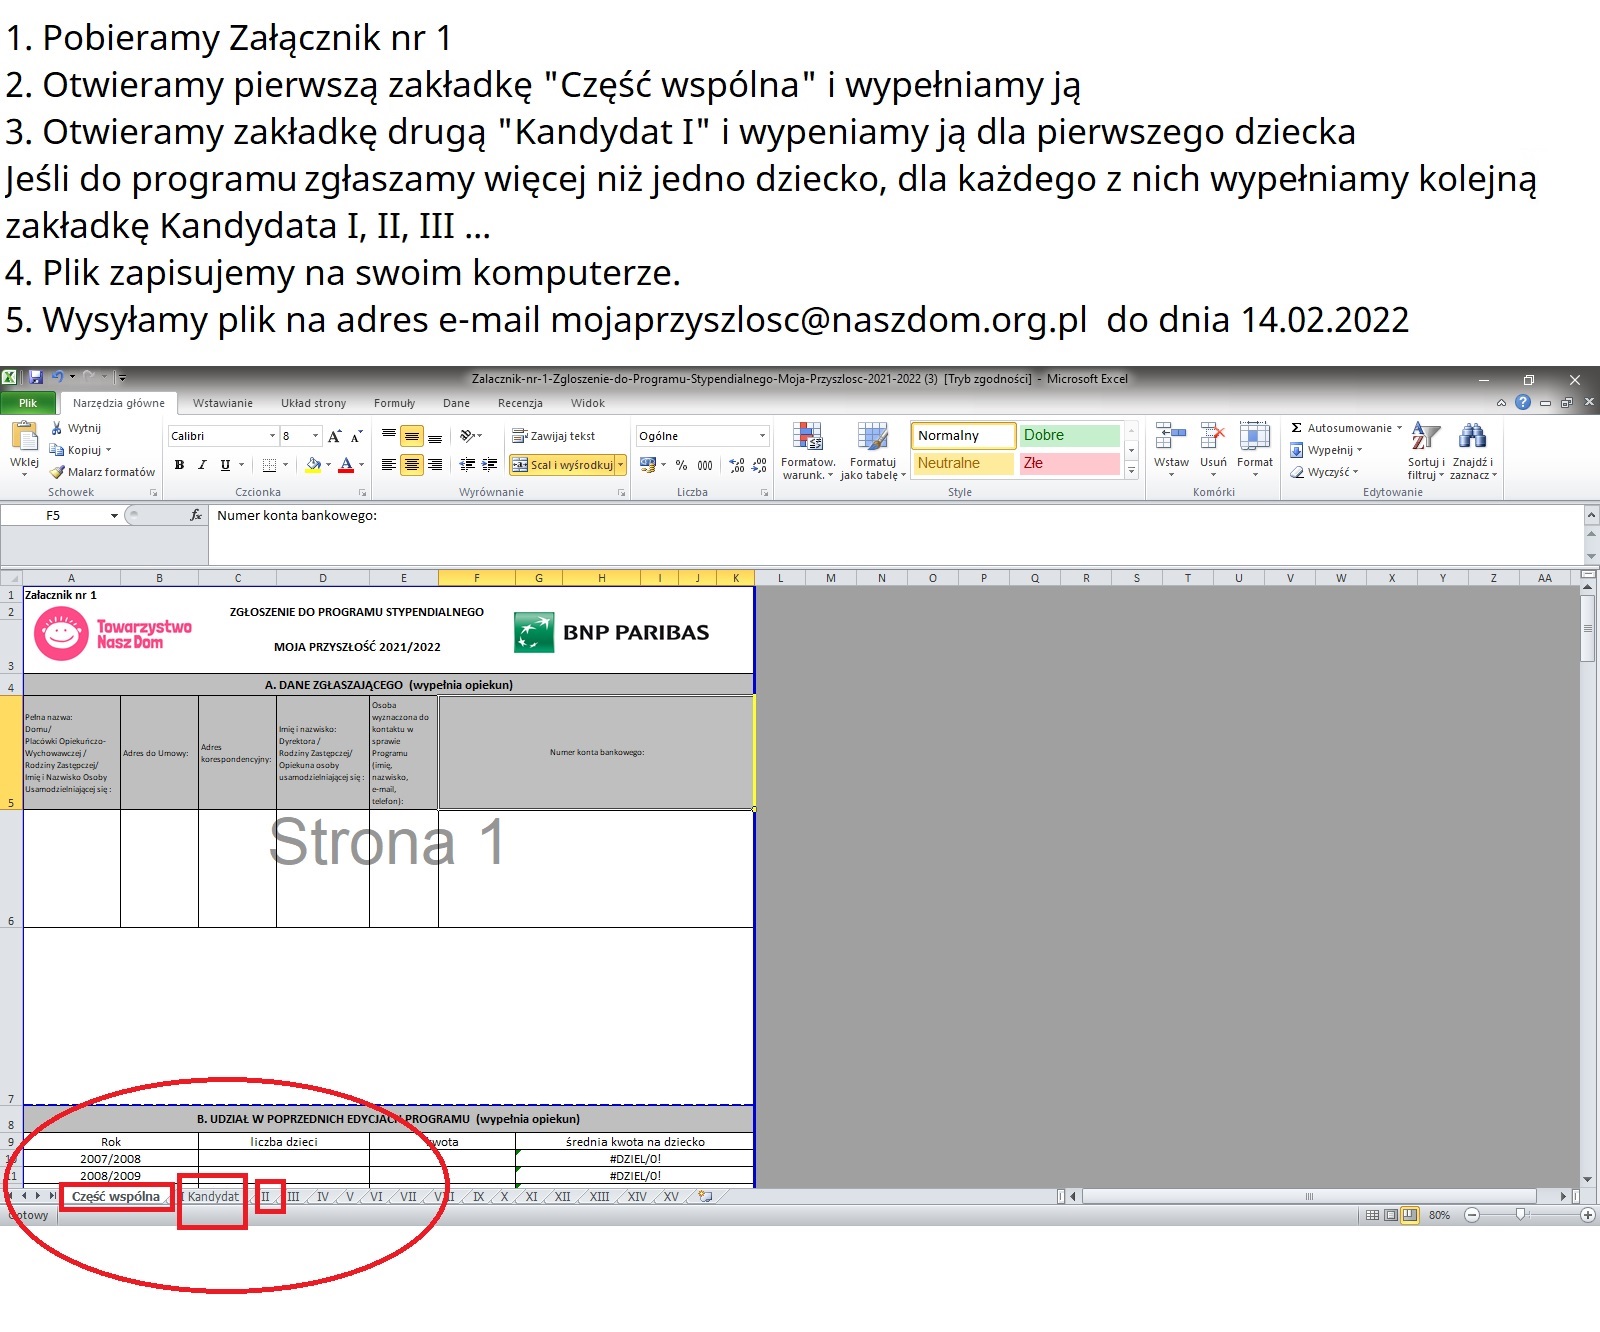Toggle middle vertical alignment

click(412, 436)
